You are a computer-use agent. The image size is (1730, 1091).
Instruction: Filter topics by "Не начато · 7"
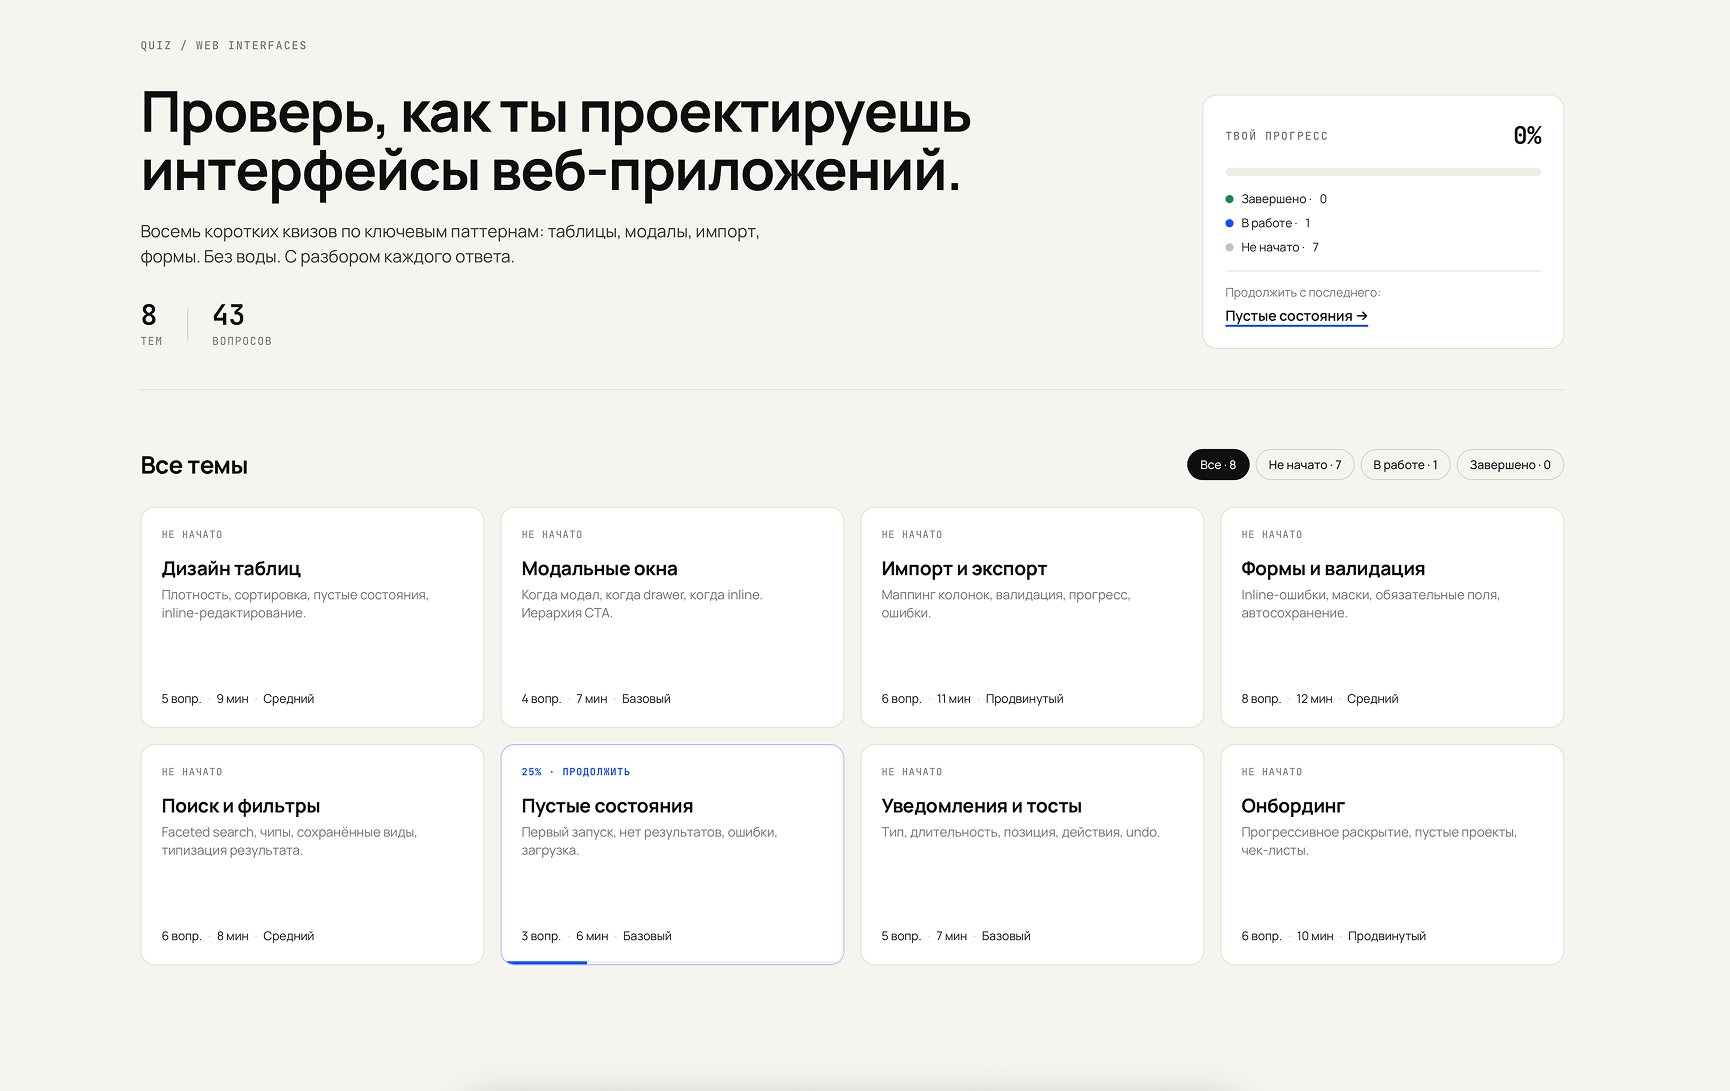[x=1305, y=465]
